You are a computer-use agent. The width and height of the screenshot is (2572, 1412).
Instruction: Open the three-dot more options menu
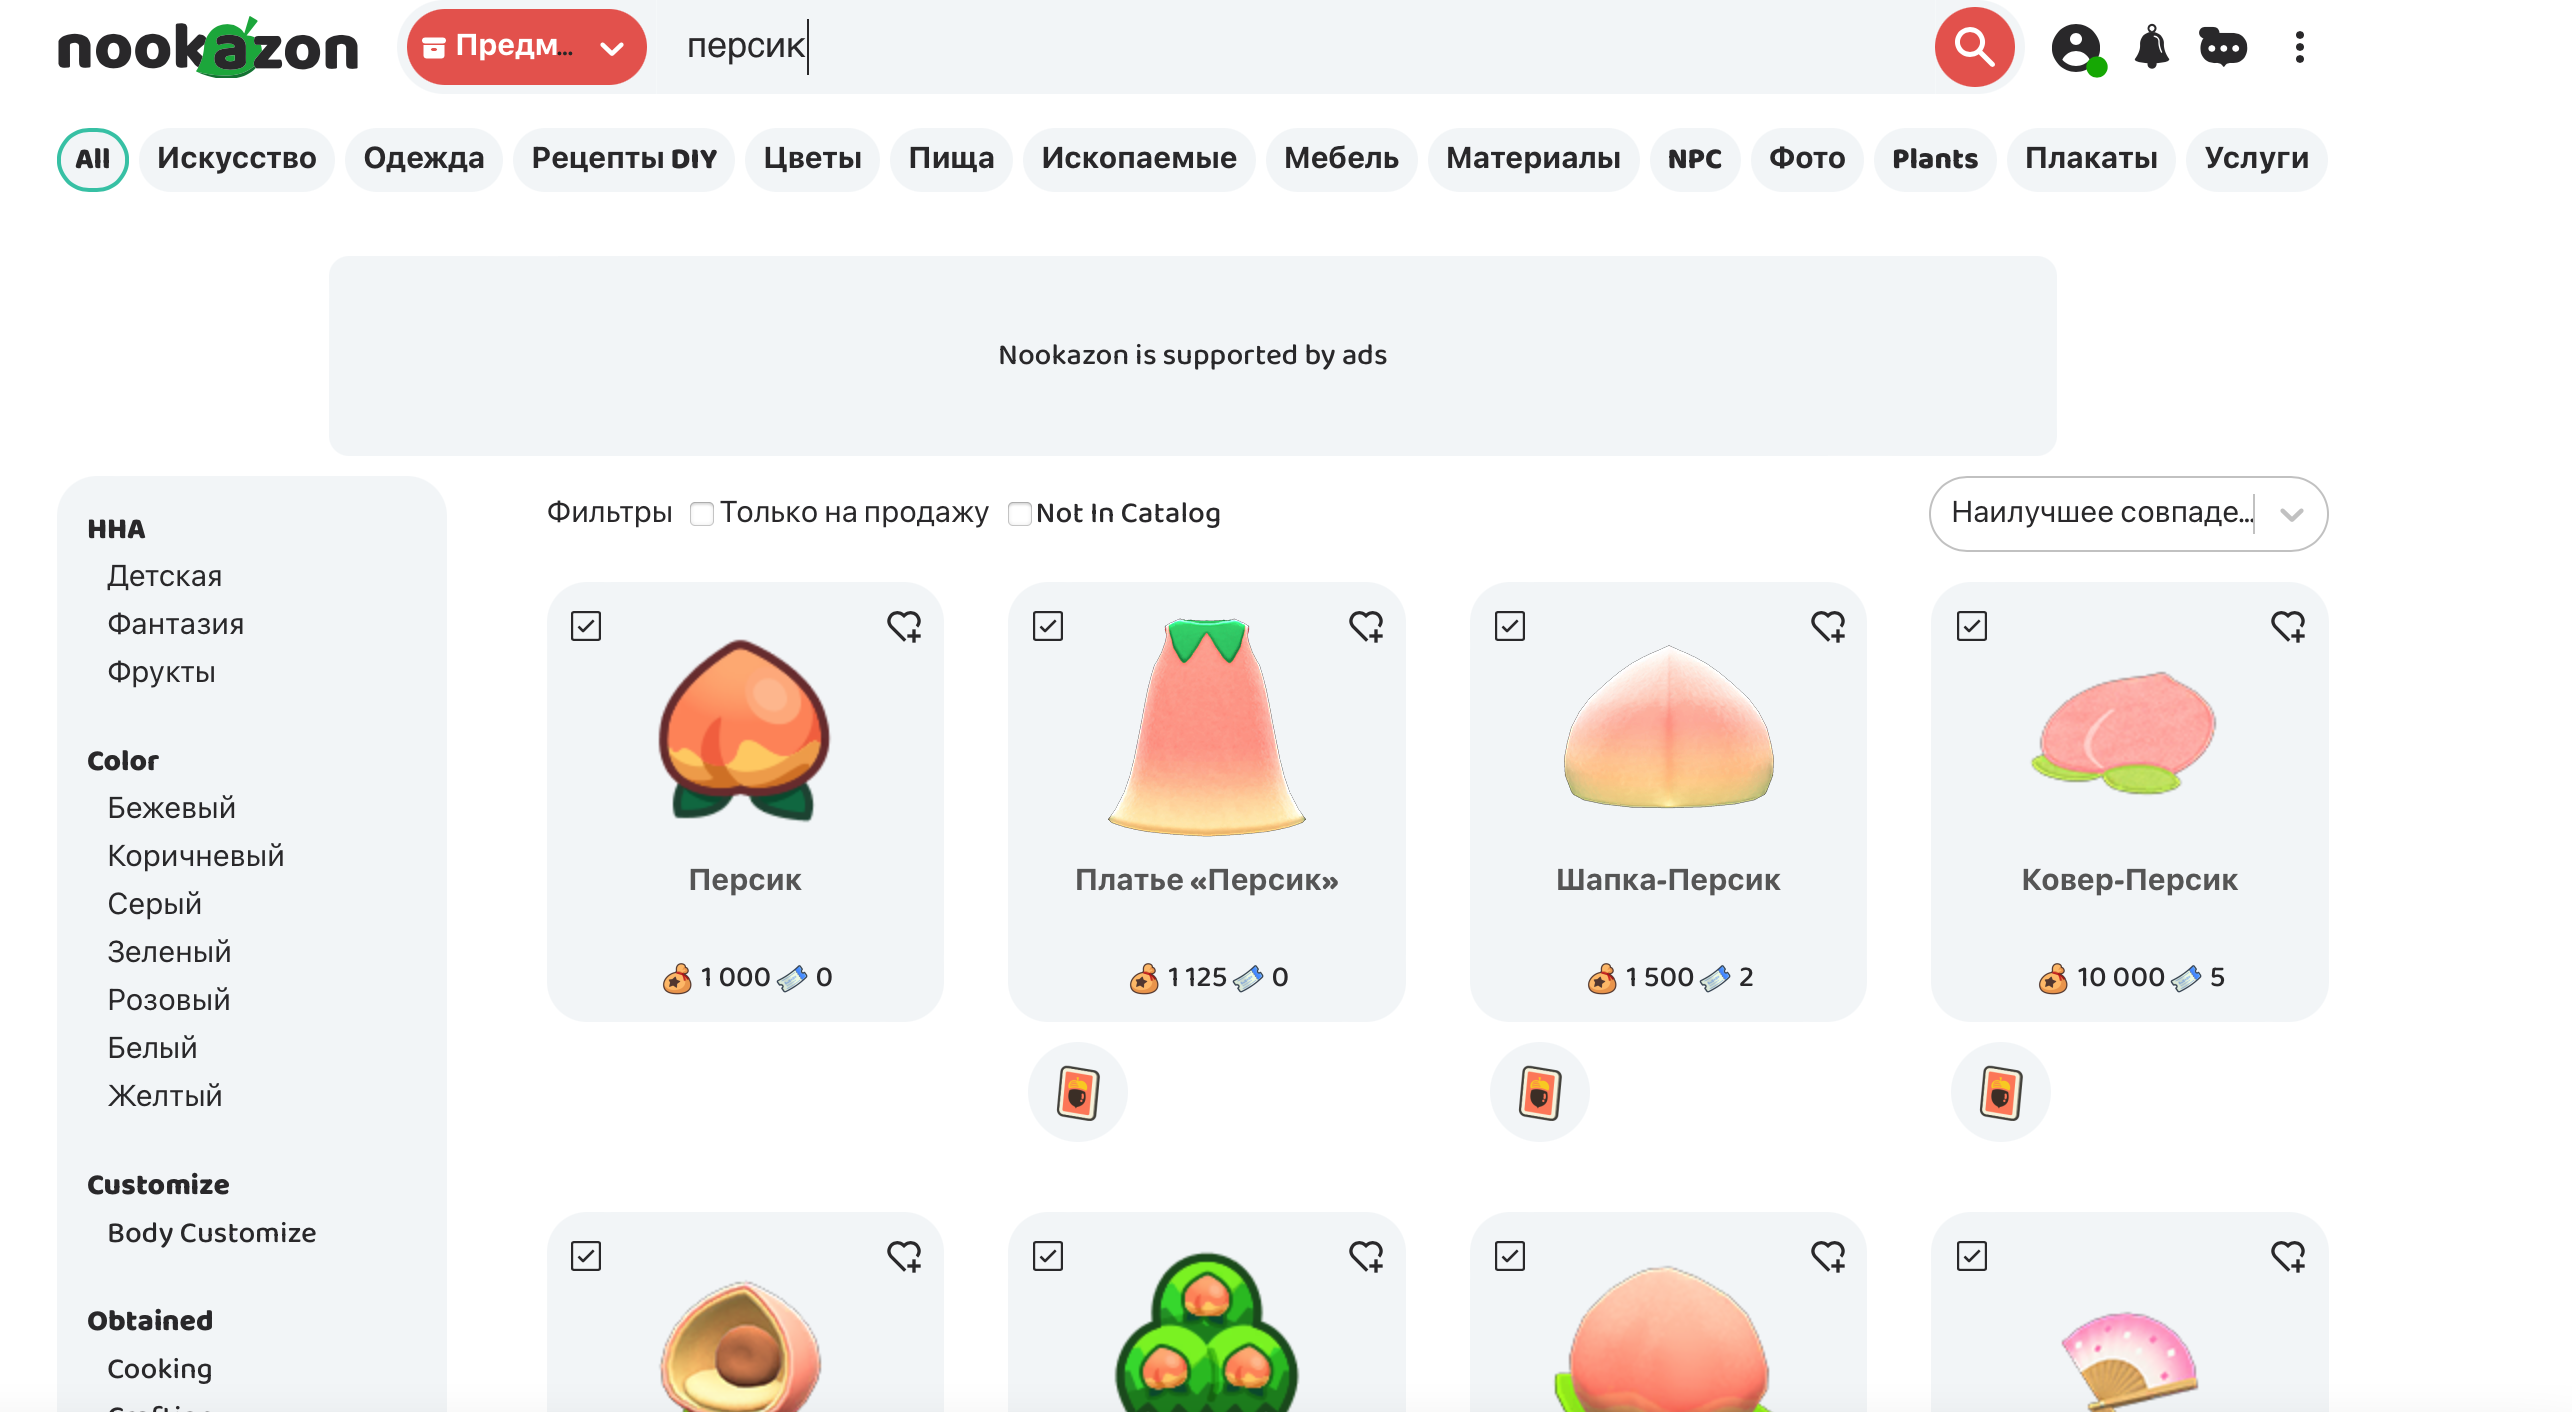pos(2299,47)
